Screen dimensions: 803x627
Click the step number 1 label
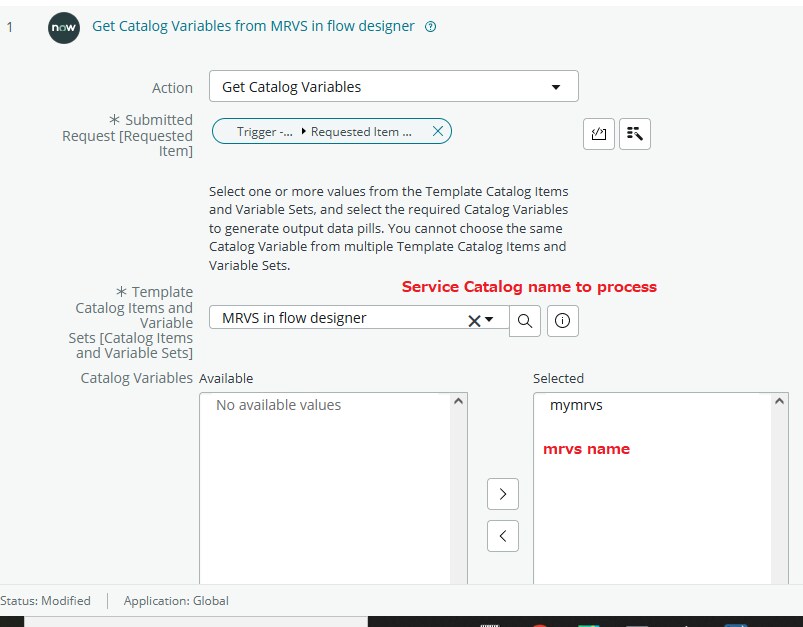point(10,27)
